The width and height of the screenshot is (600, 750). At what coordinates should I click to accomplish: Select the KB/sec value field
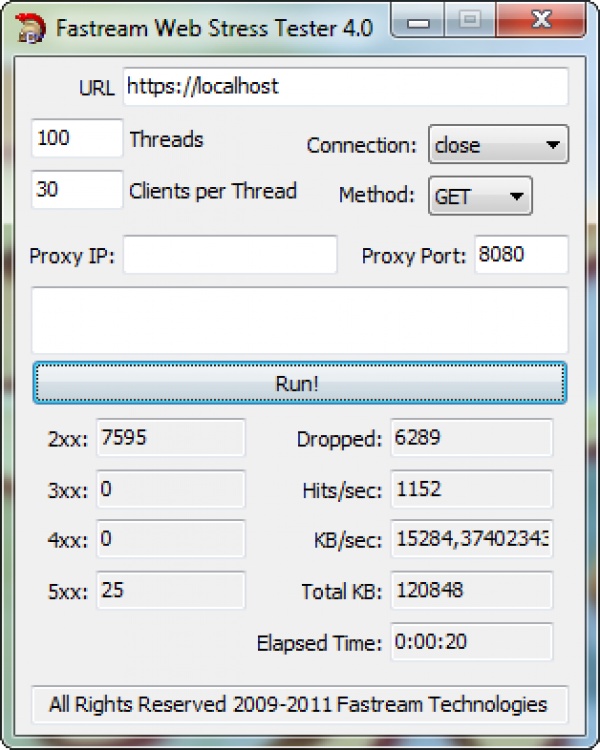click(x=472, y=539)
